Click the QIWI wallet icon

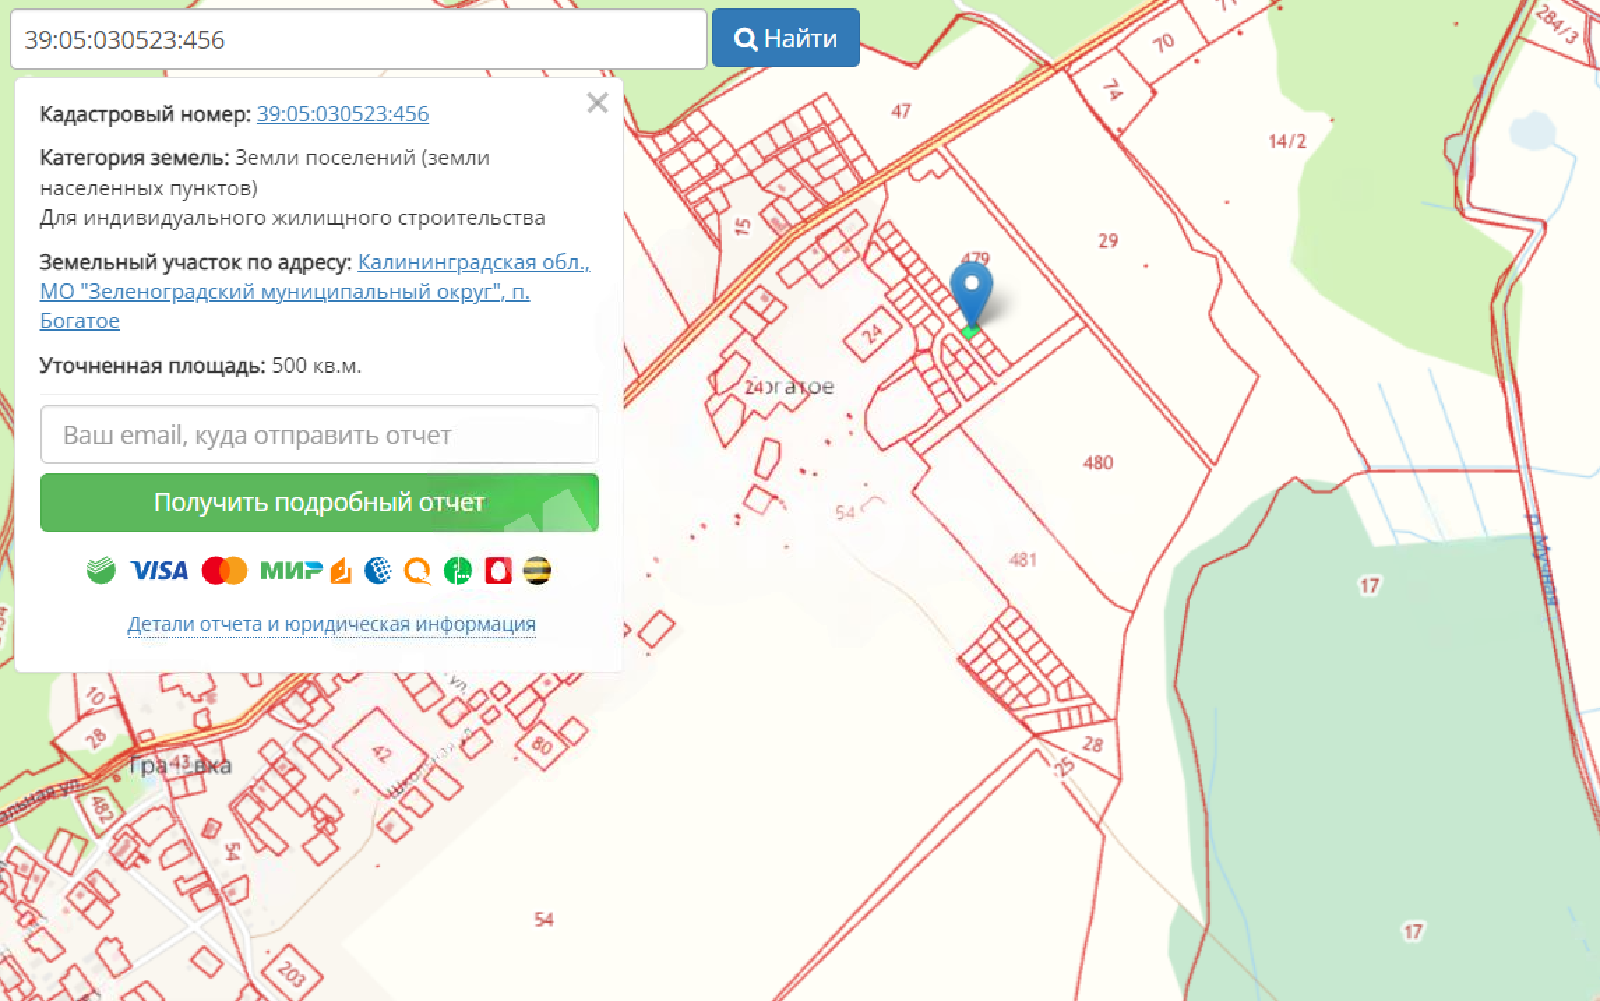(x=418, y=570)
